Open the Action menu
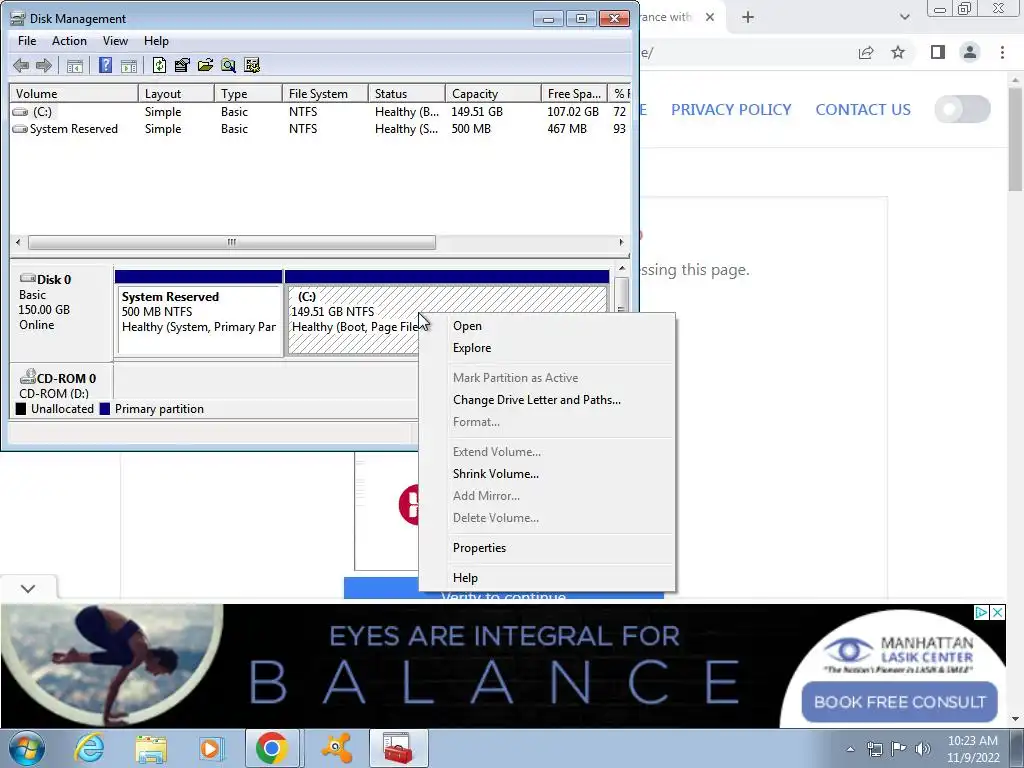 coord(69,40)
